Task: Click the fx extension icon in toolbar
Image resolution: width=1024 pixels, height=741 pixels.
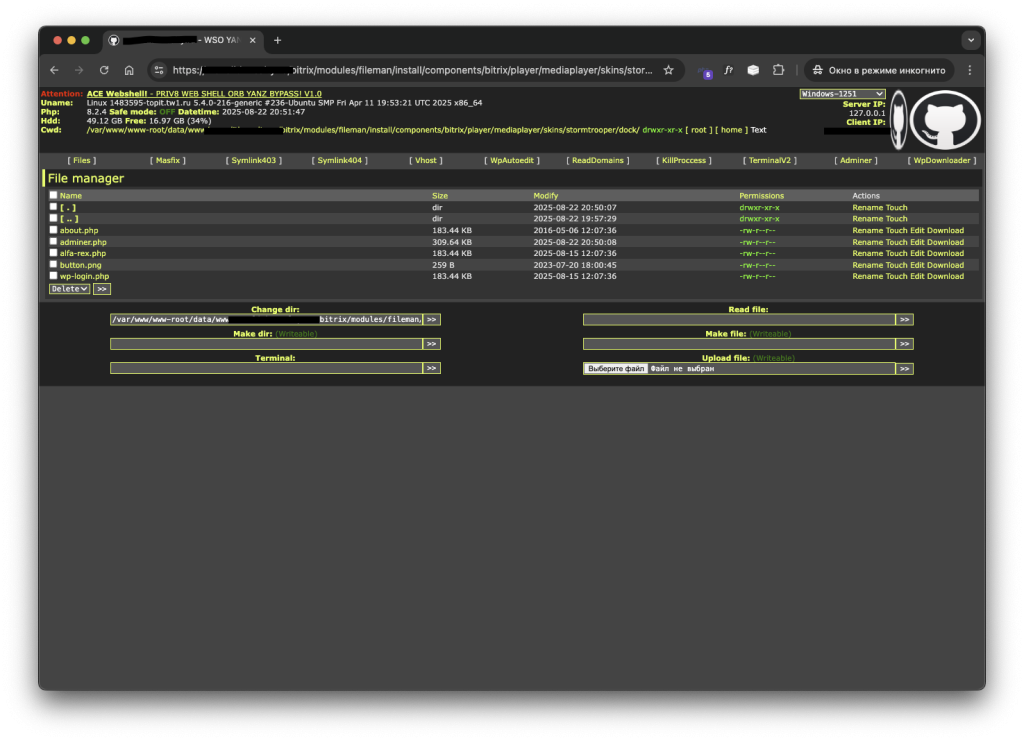Action: 728,70
